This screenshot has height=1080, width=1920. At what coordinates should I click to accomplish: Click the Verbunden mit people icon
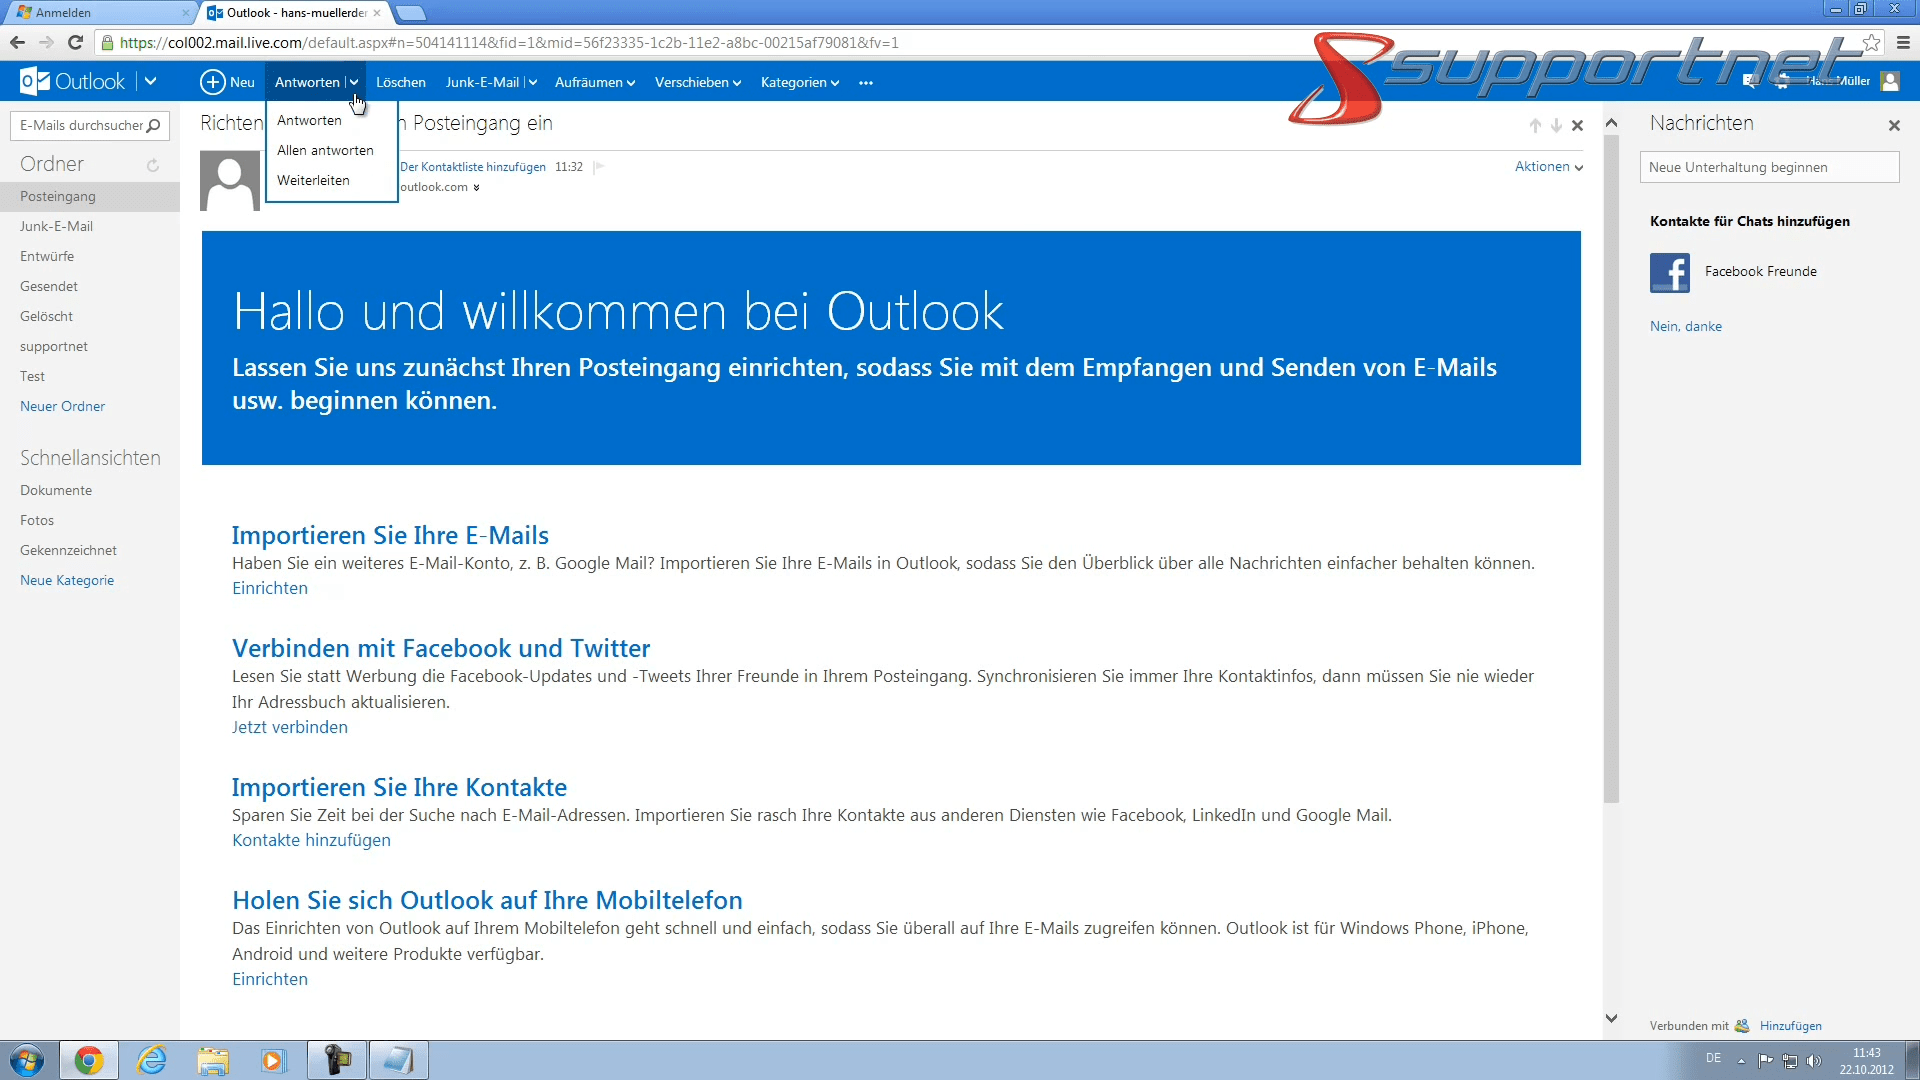pos(1742,1026)
